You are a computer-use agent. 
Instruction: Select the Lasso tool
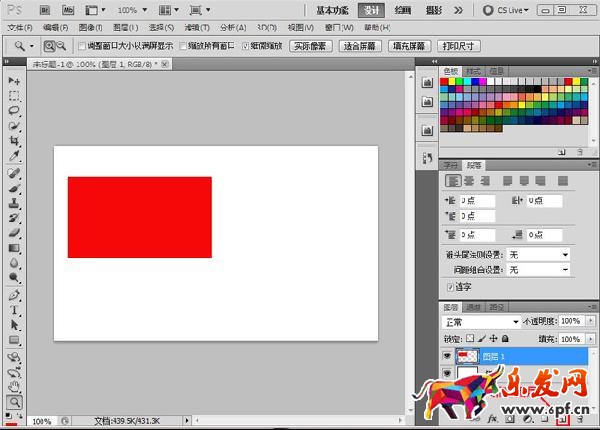14,111
